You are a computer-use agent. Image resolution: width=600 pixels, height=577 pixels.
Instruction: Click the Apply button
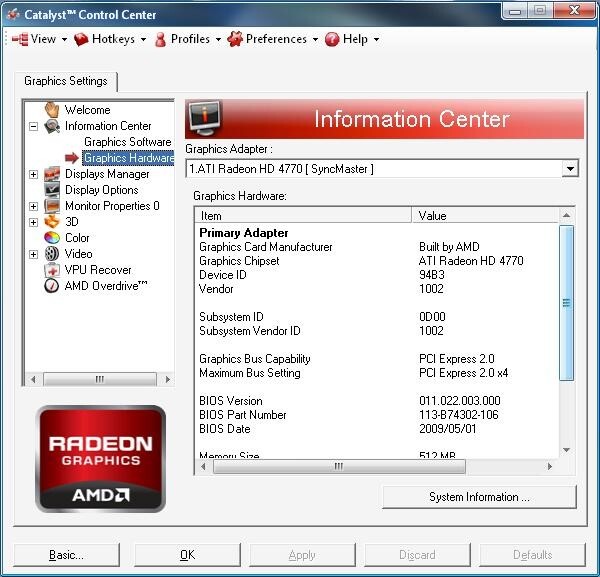302,555
